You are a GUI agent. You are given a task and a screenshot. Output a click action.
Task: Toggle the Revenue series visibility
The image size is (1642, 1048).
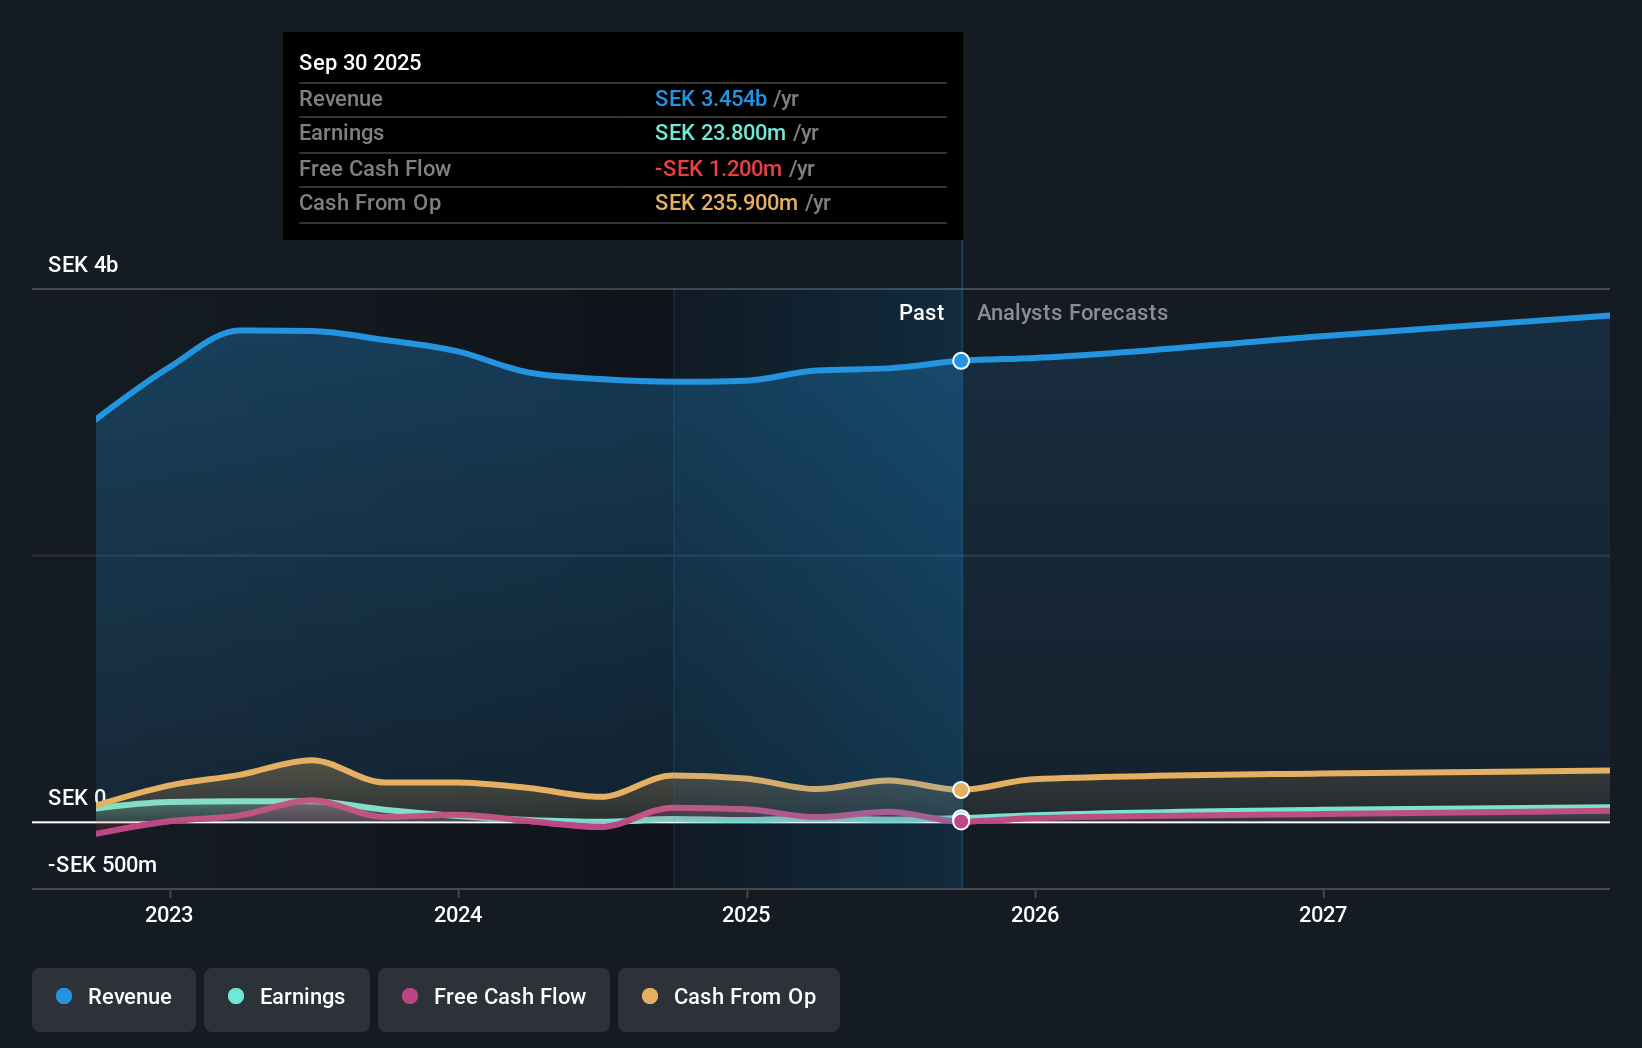tap(113, 999)
